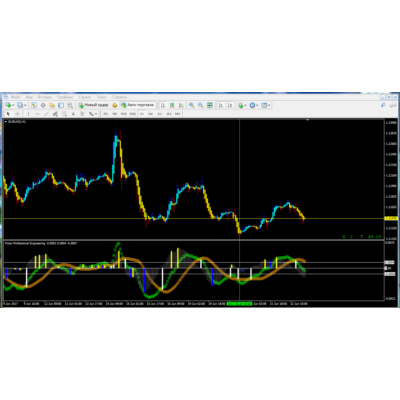
Task: Tile chart windows icon
Action: (x=210, y=105)
